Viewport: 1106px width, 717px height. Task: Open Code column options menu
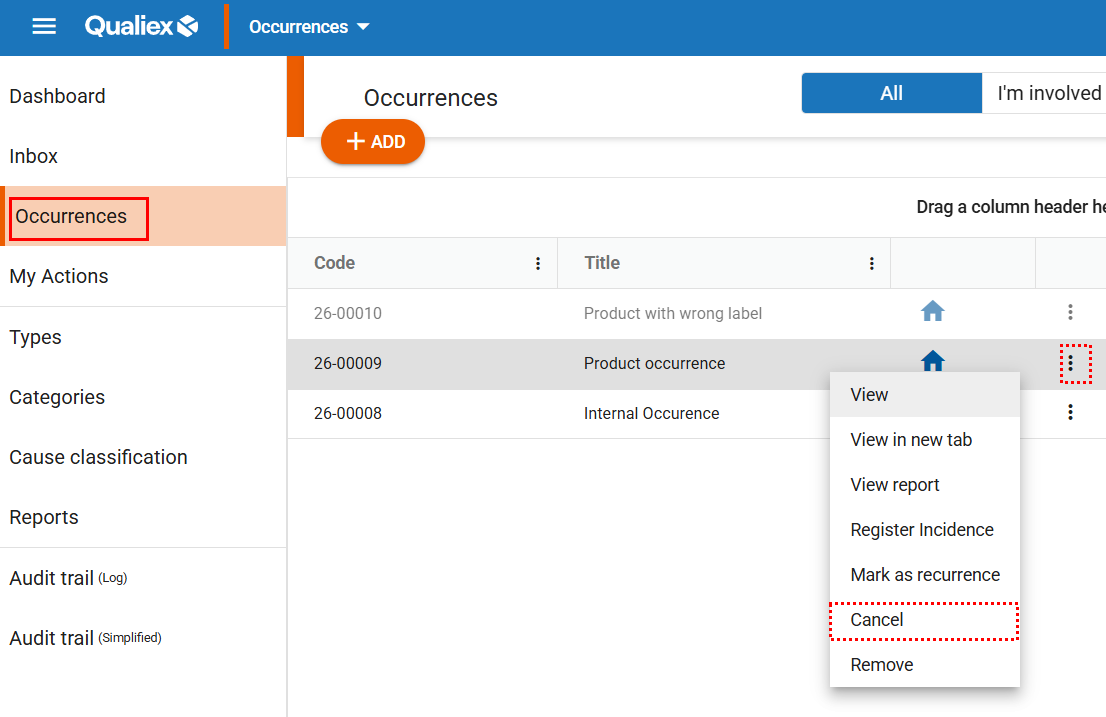pyautogui.click(x=538, y=264)
